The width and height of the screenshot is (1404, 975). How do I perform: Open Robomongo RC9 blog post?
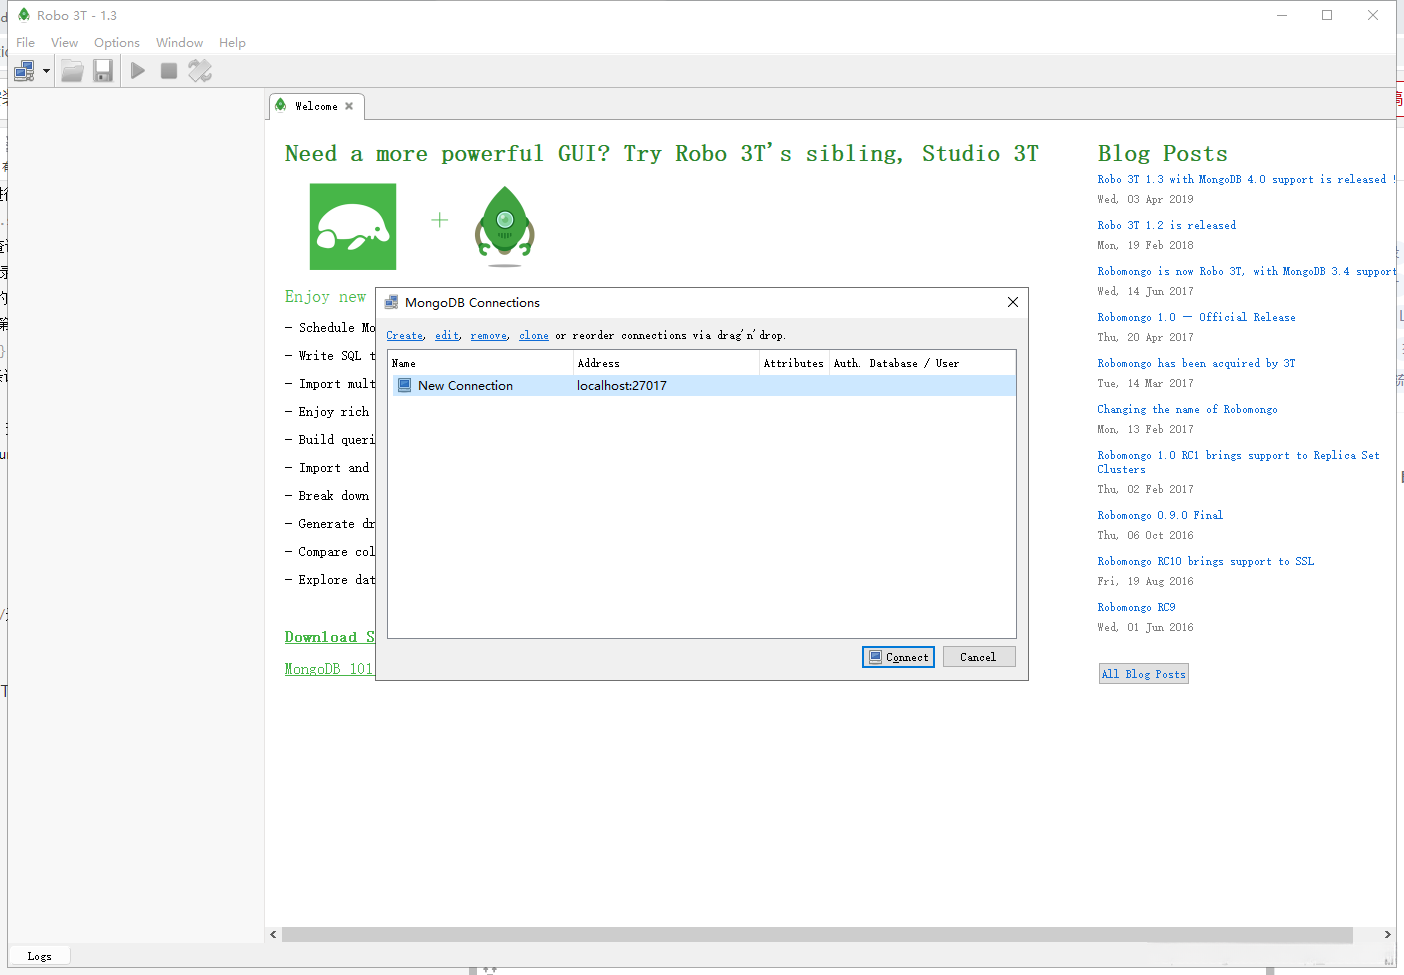[x=1137, y=608]
